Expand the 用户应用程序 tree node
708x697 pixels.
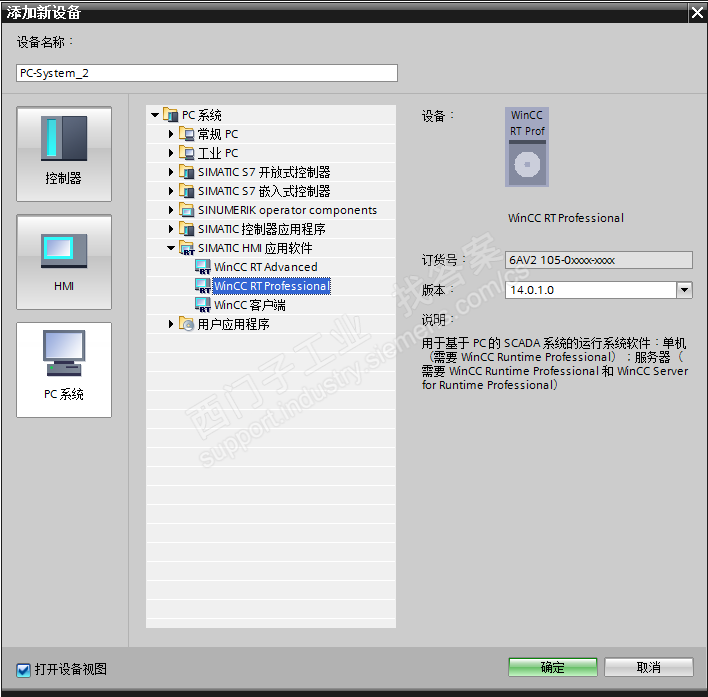click(171, 323)
